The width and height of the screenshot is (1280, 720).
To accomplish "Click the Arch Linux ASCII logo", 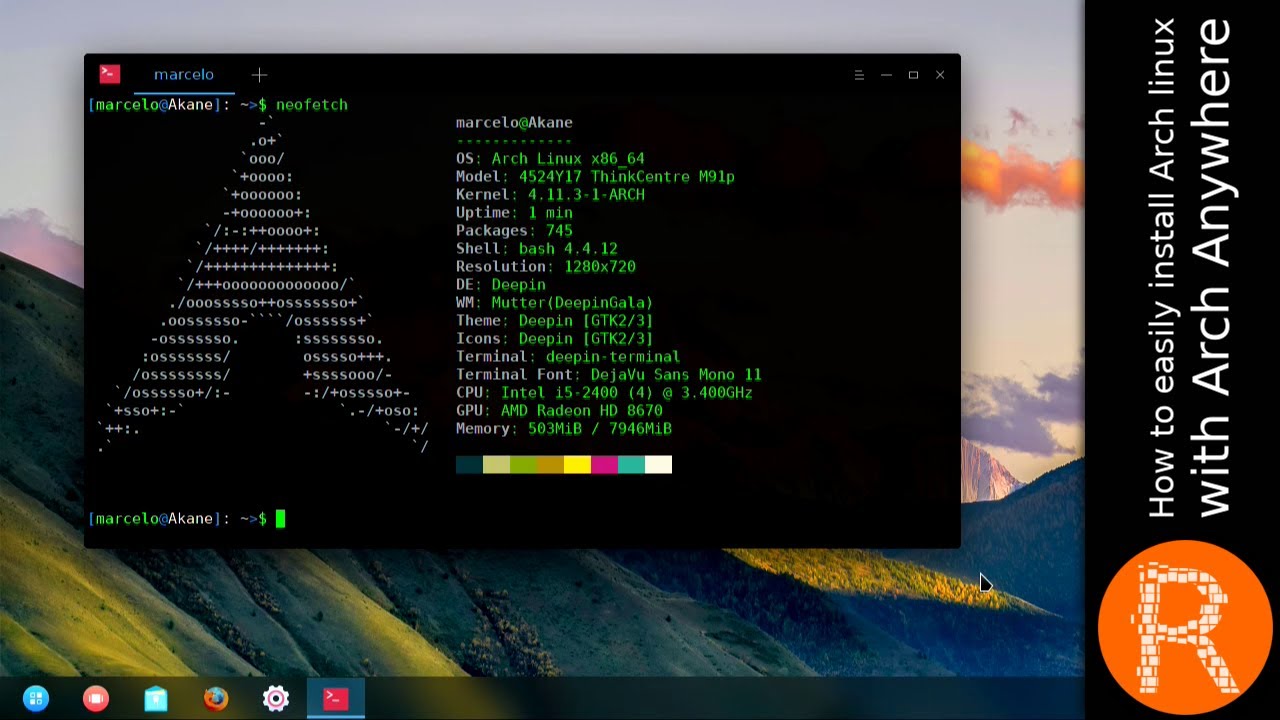I will coord(264,284).
